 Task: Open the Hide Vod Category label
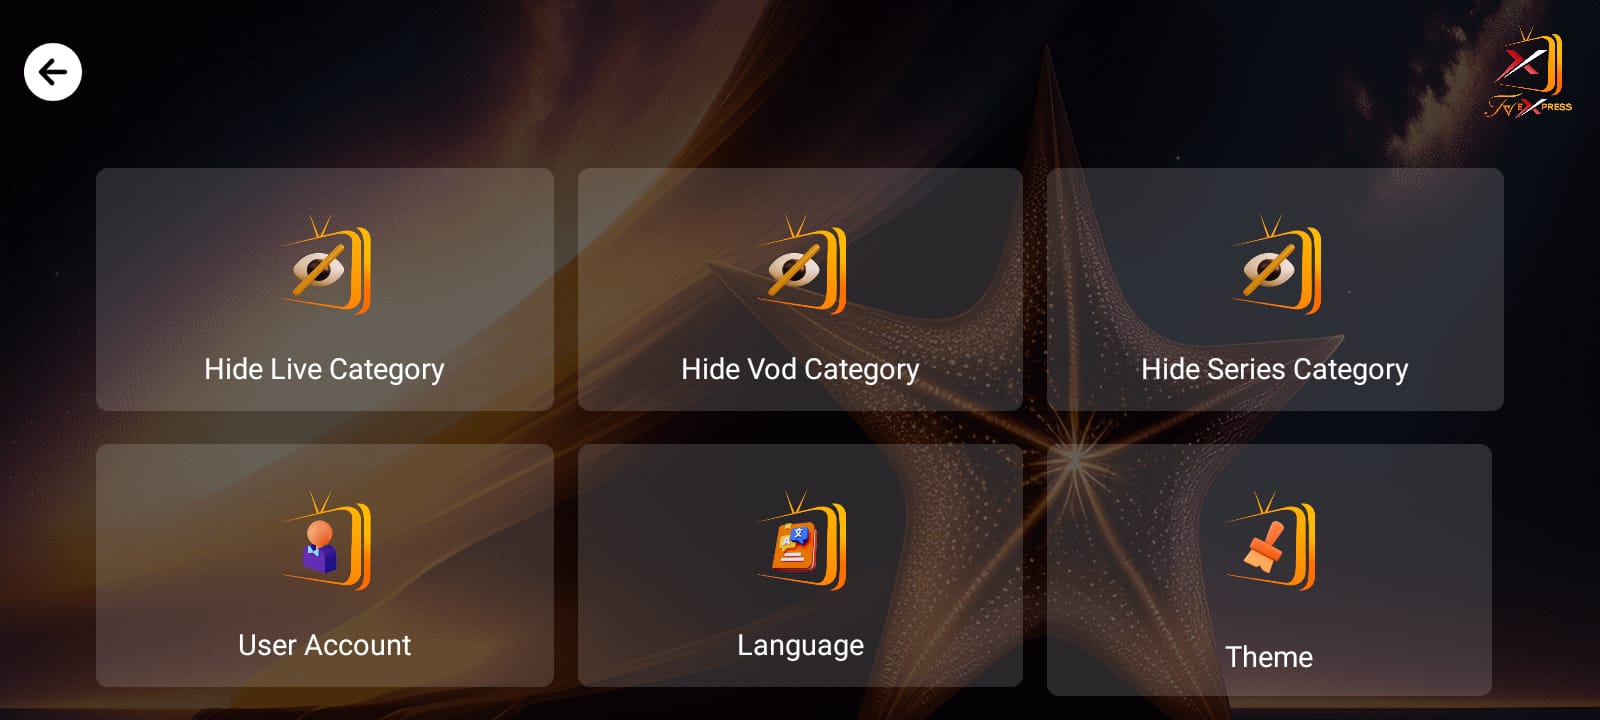[x=800, y=370]
